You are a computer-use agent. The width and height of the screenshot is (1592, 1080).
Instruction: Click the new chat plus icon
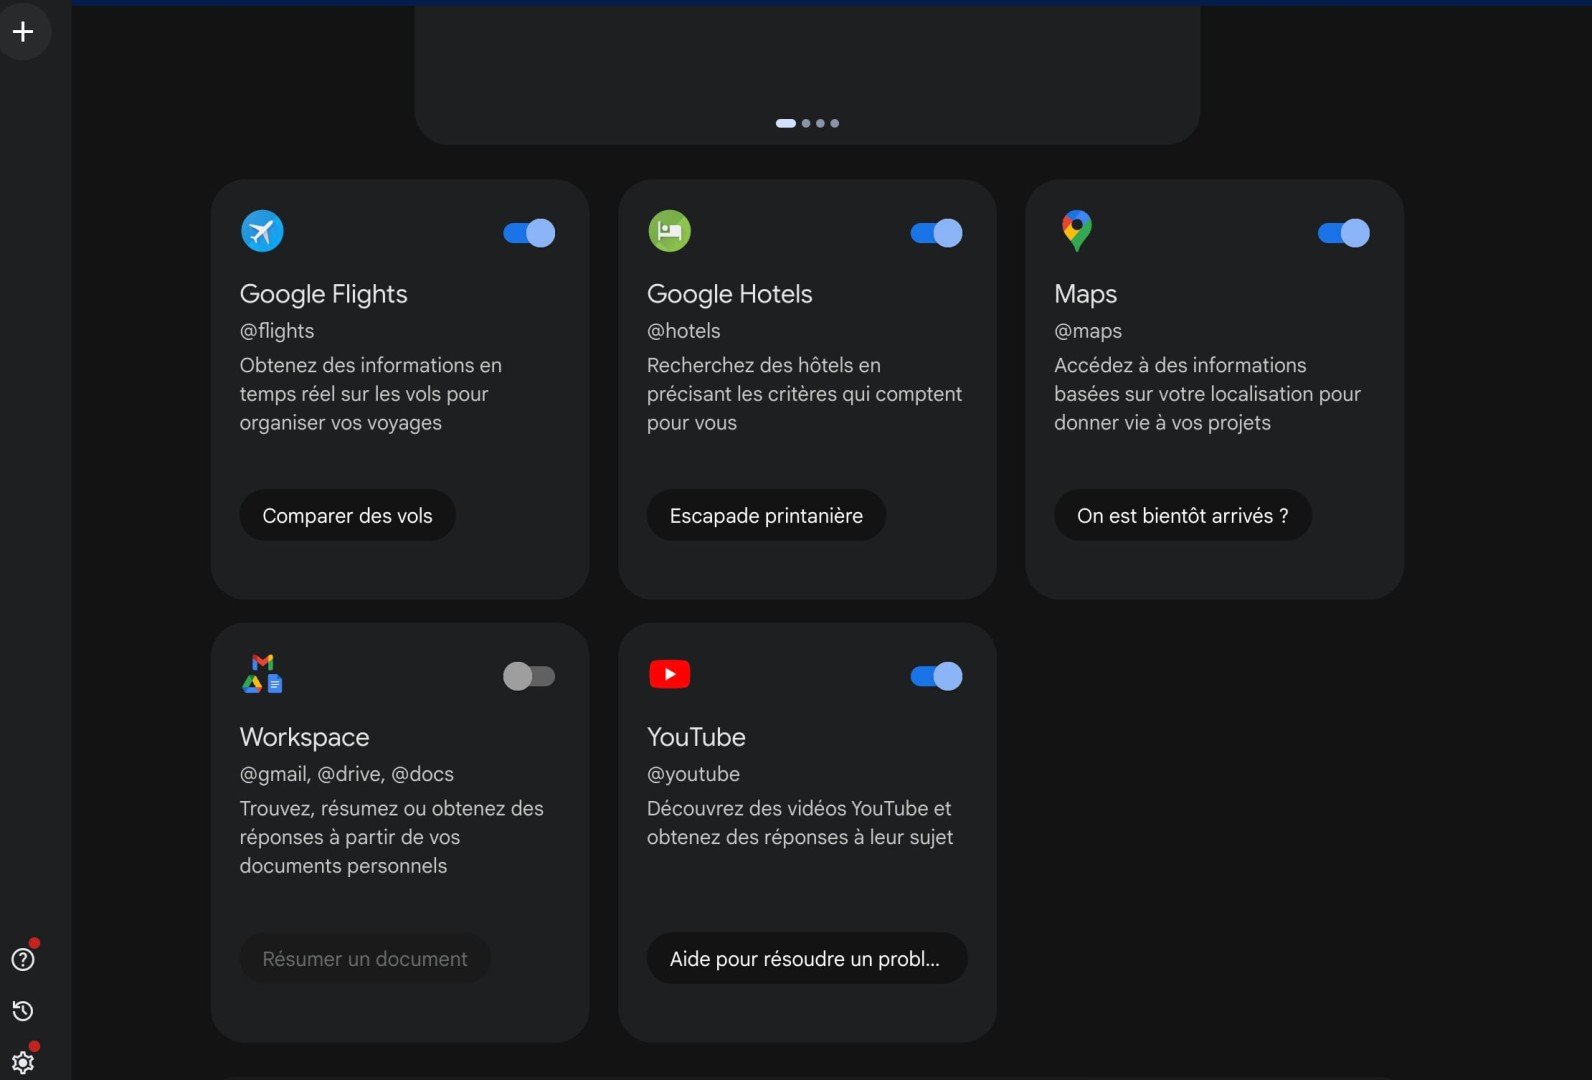point(23,32)
